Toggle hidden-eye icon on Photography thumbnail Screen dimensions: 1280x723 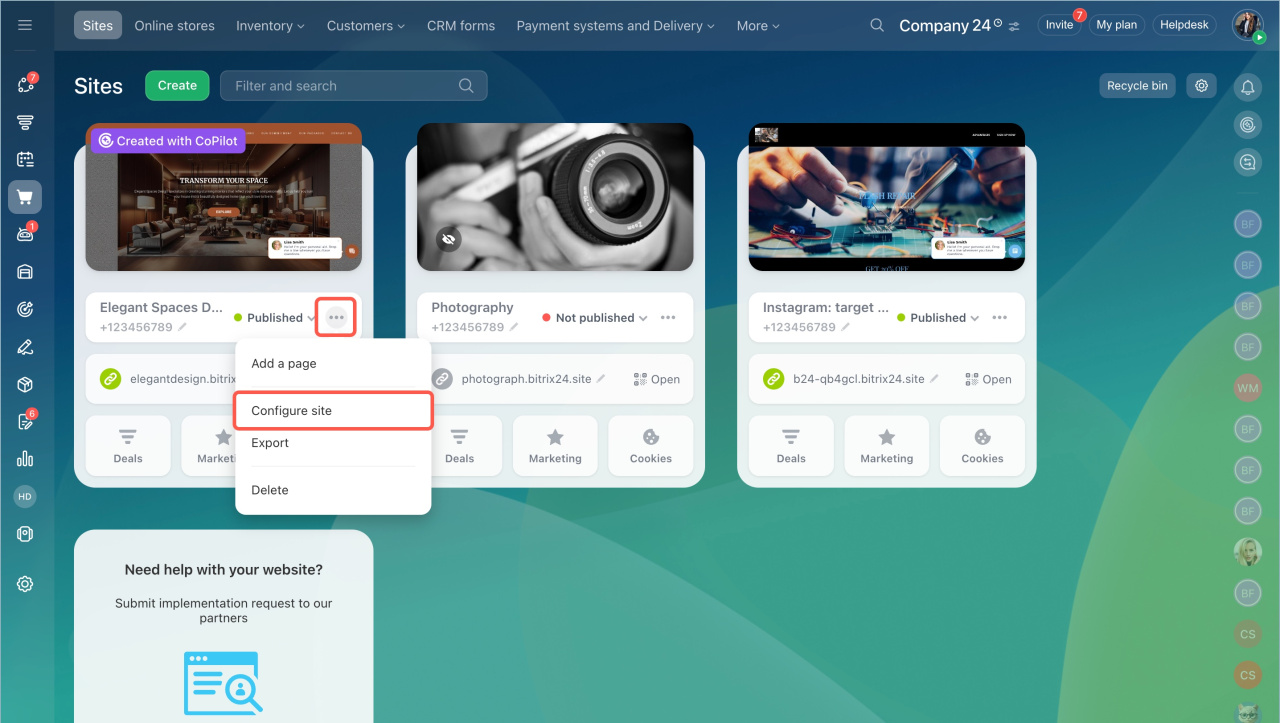[x=448, y=239]
